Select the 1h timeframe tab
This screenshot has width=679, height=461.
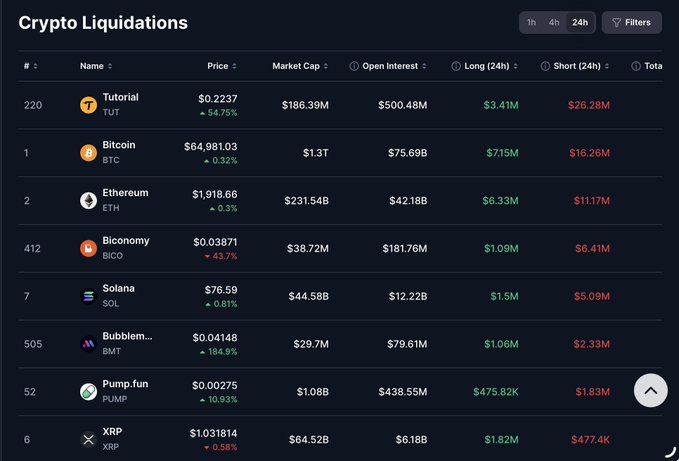531,23
